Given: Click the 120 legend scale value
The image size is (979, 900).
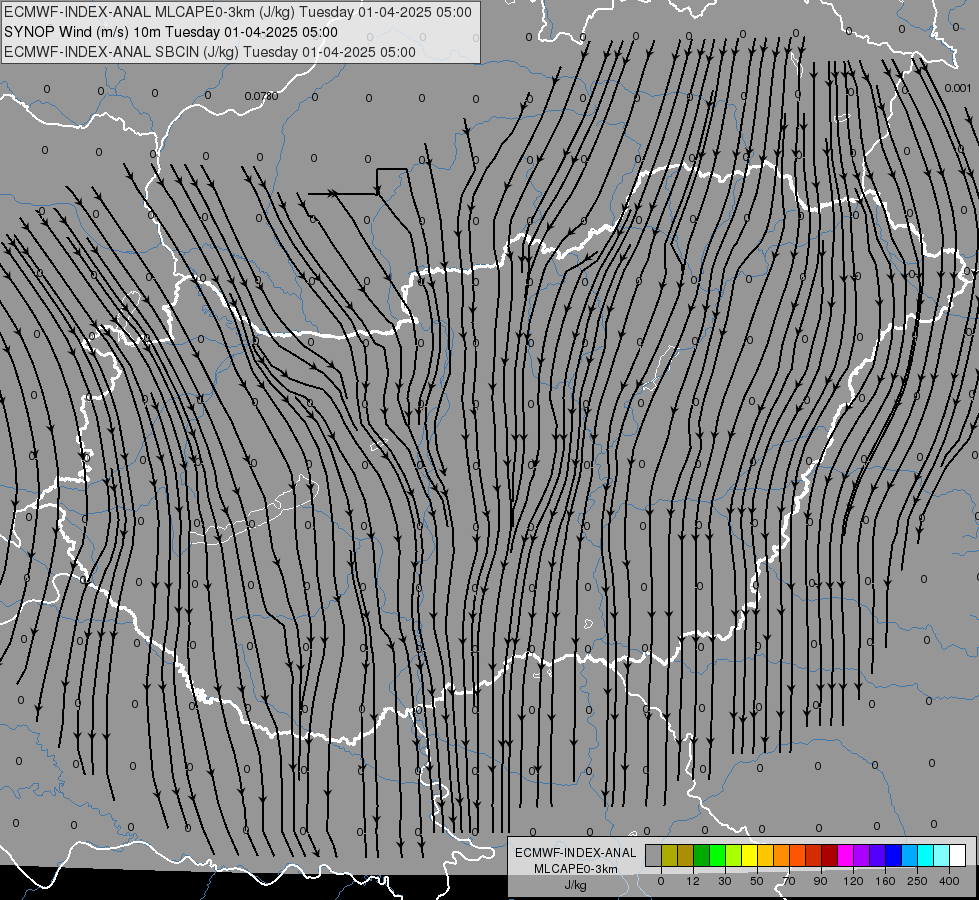Looking at the screenshot, I should 854,881.
